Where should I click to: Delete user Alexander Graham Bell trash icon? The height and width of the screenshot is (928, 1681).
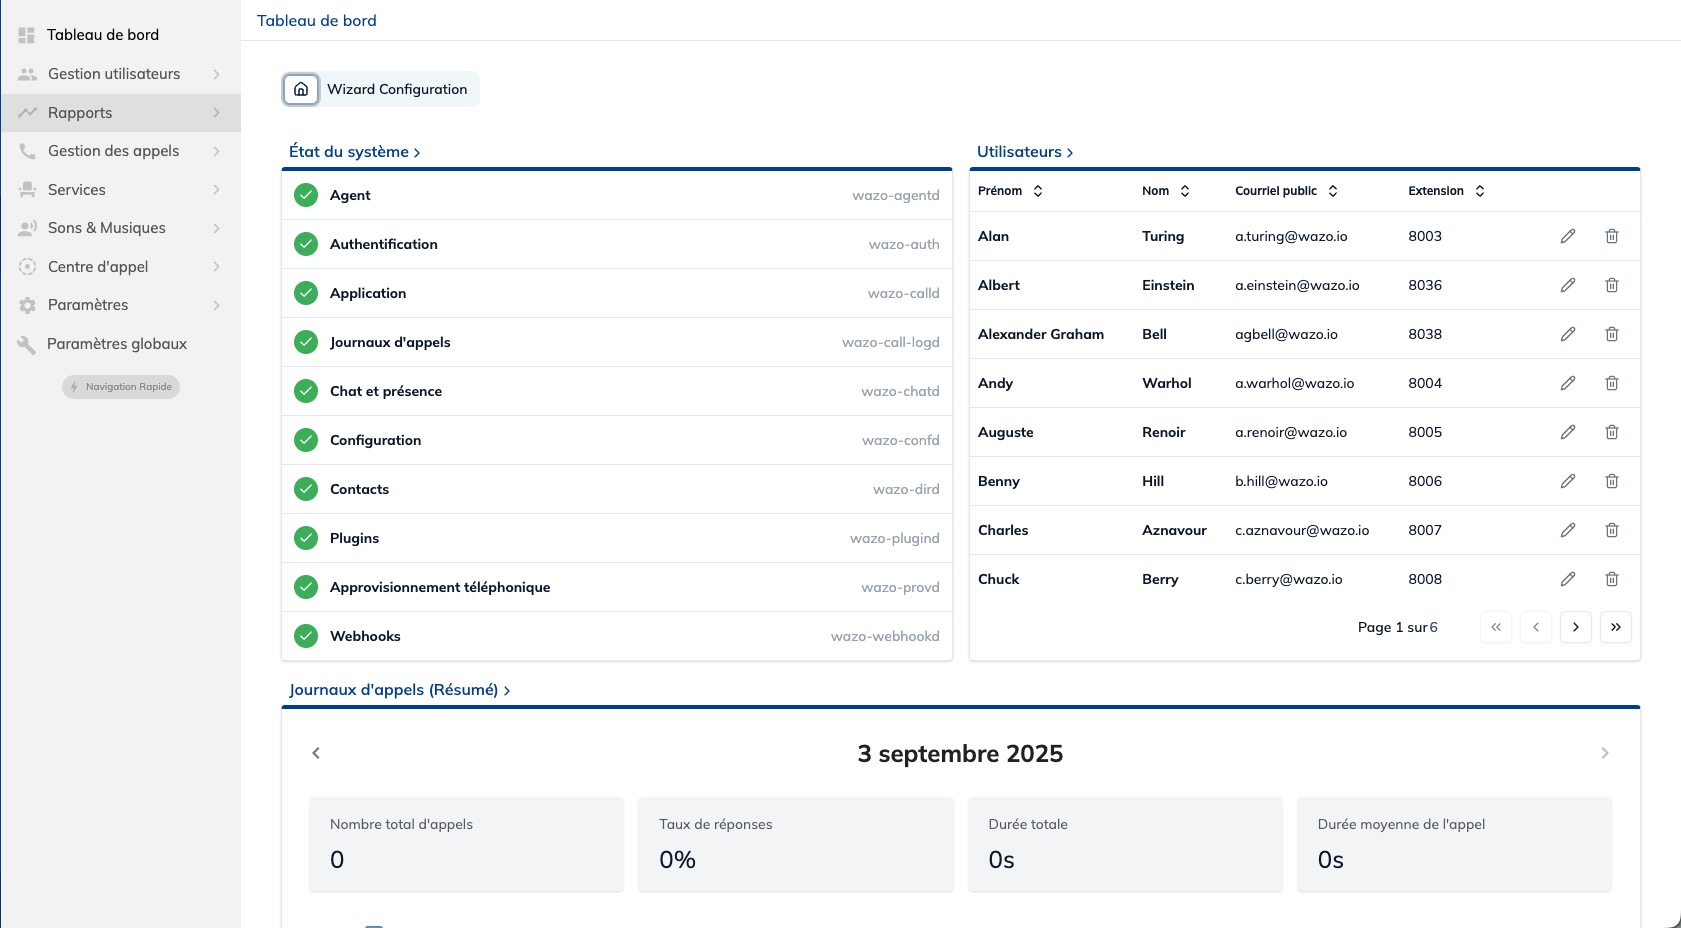click(1612, 334)
